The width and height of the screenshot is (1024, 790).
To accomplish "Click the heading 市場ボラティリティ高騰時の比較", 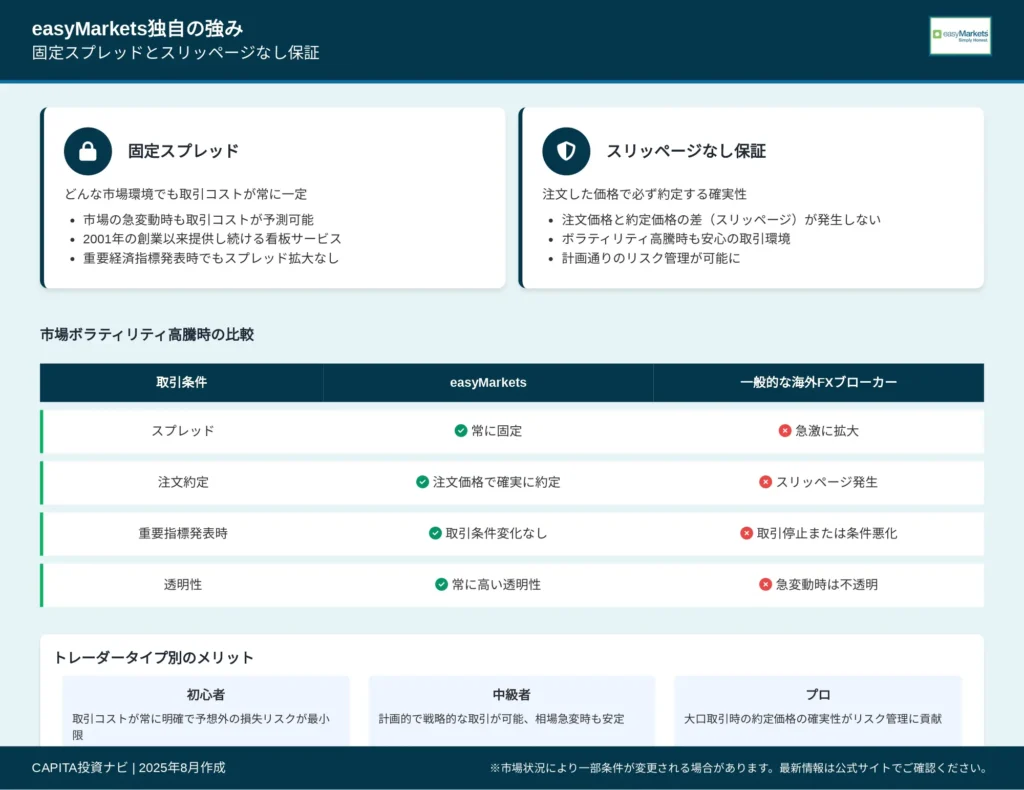I will (147, 335).
